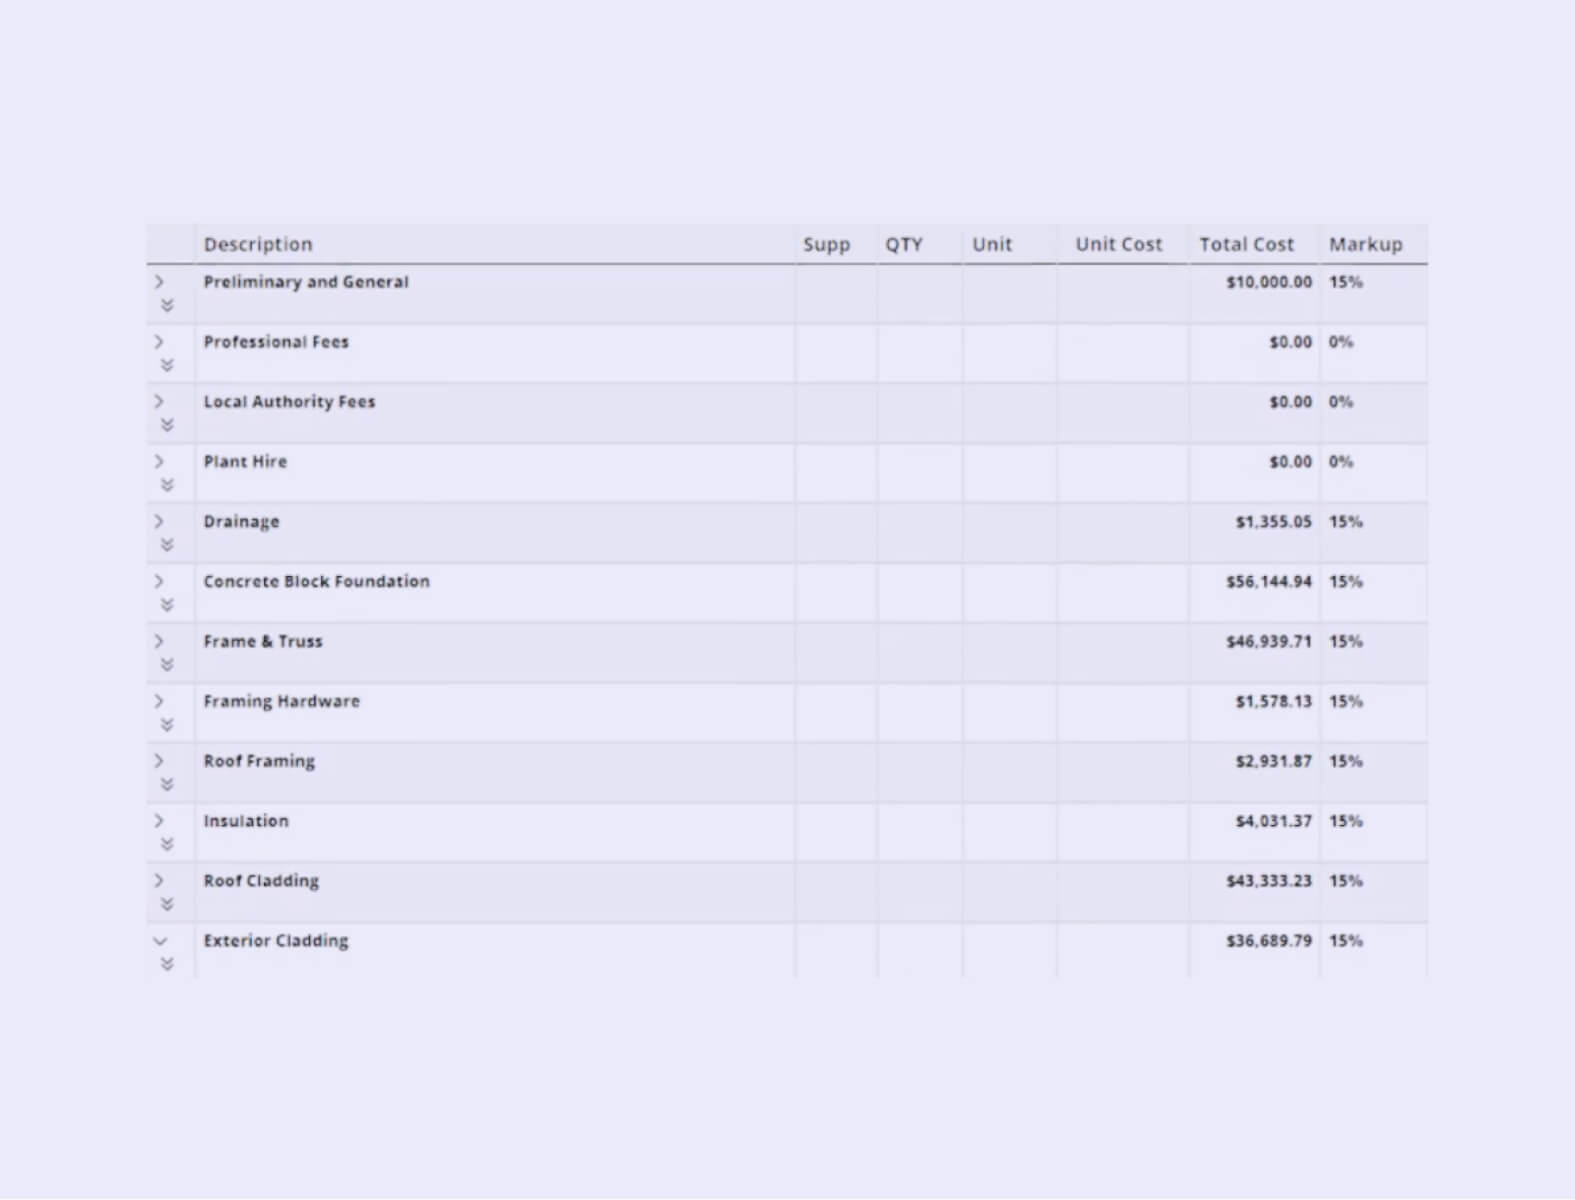The width and height of the screenshot is (1575, 1200).
Task: Click the $46,939.71 total cost cell
Action: 1268,641
